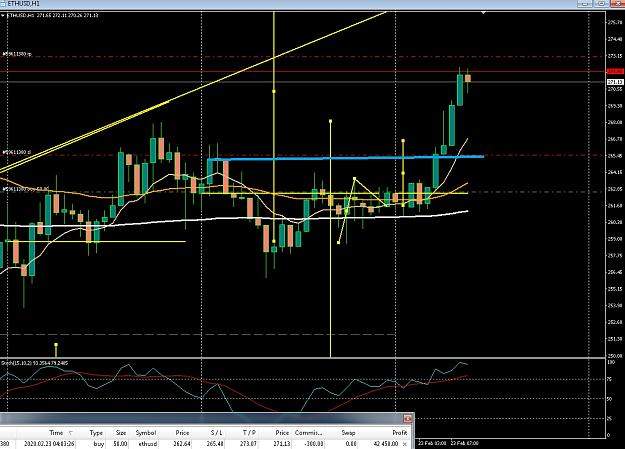
Task: Close the ETHUSD,H1 chart window
Action: pyautogui.click(x=617, y=4)
